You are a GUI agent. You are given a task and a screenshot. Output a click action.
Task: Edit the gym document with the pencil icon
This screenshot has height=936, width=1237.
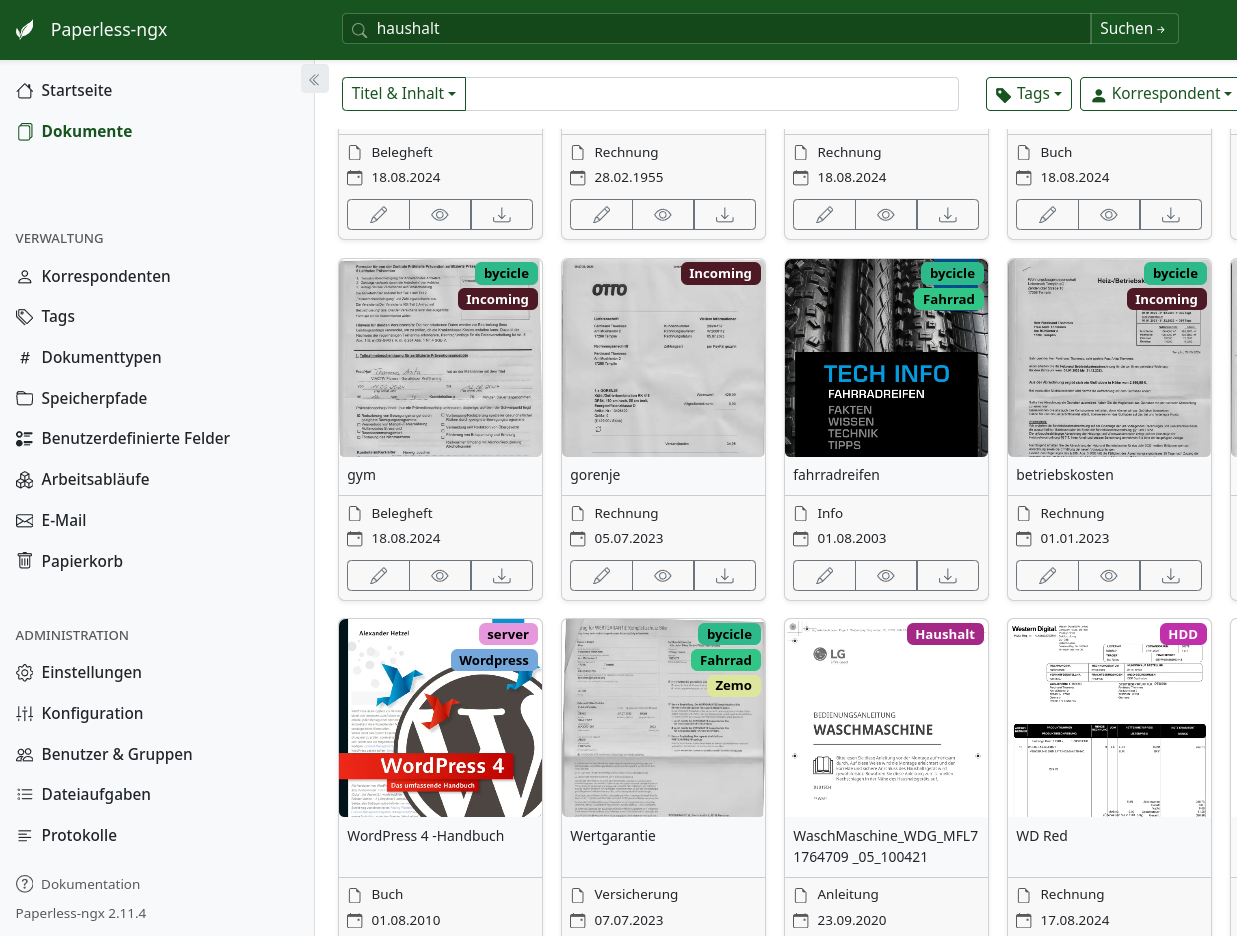point(378,575)
